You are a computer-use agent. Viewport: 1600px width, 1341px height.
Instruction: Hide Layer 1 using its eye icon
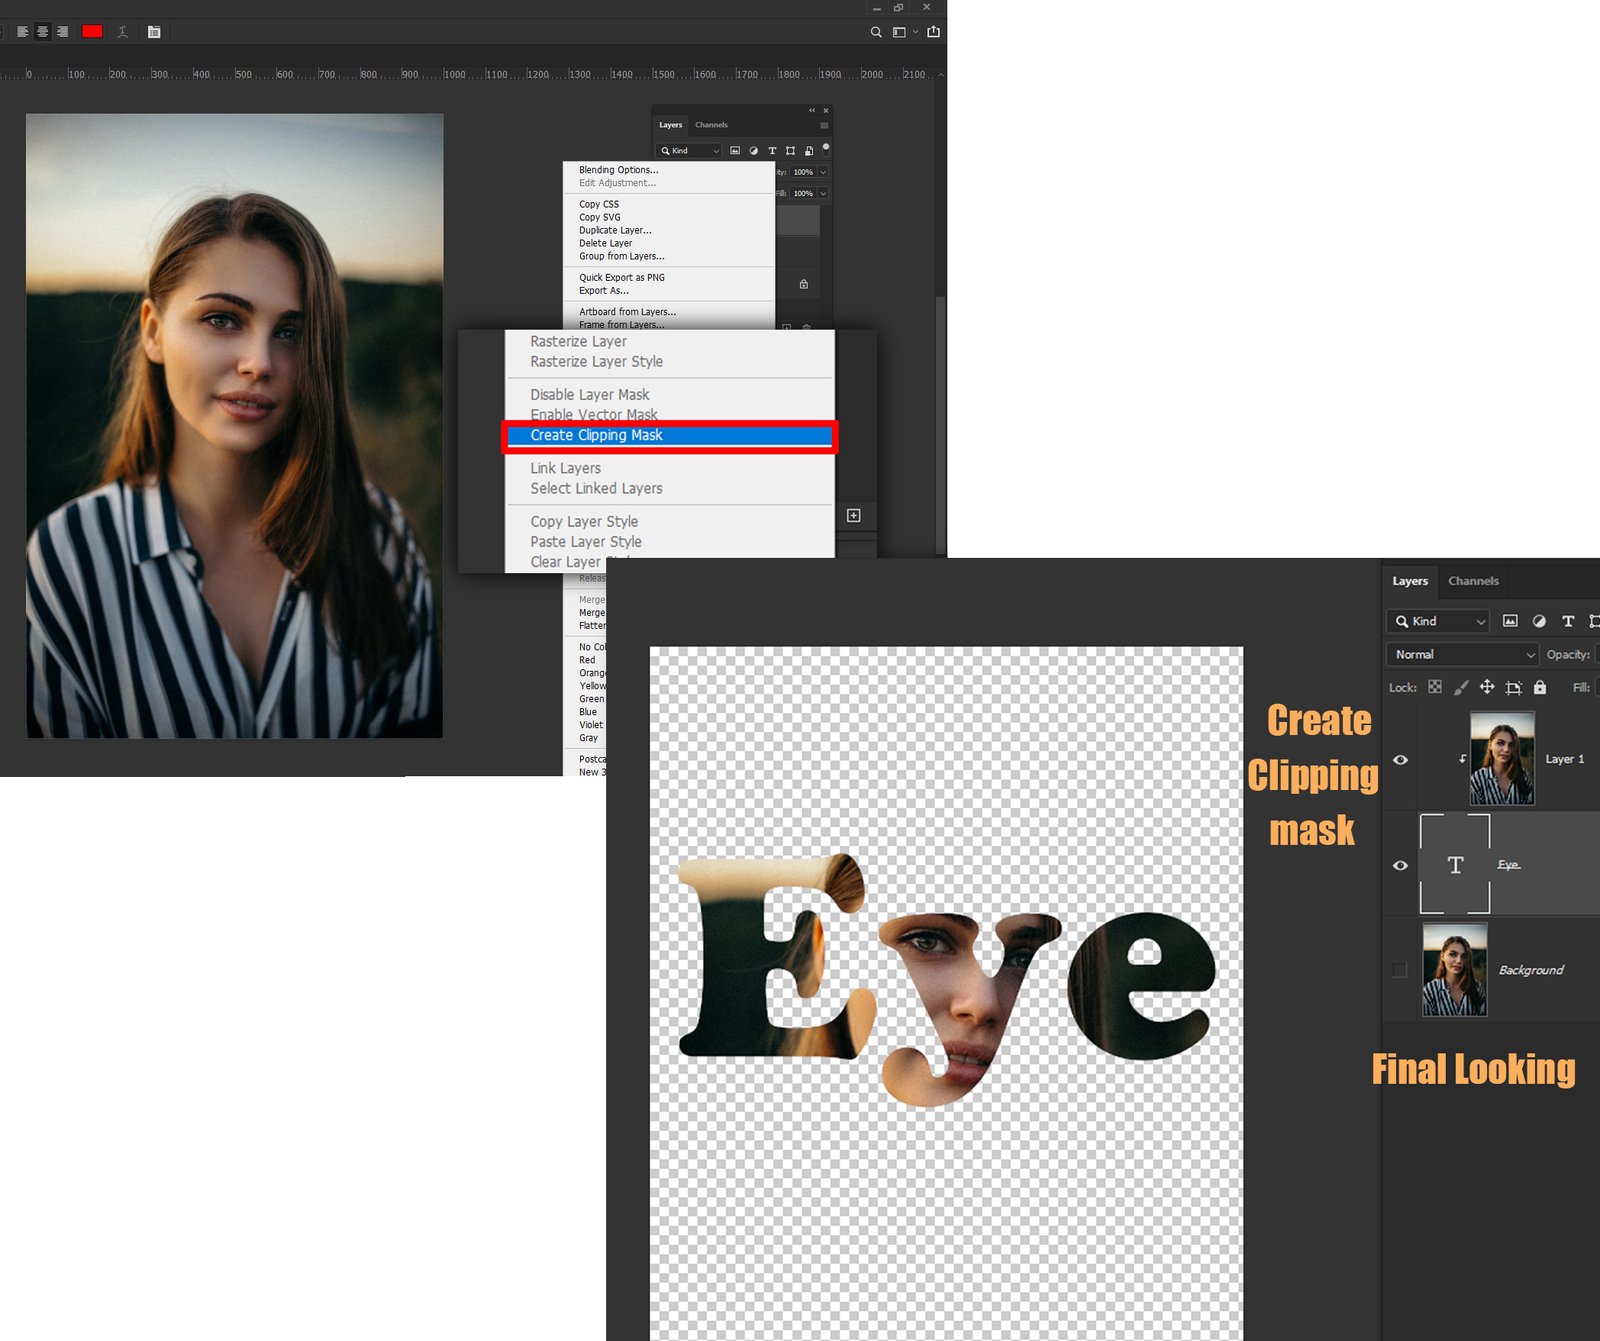[1400, 760]
